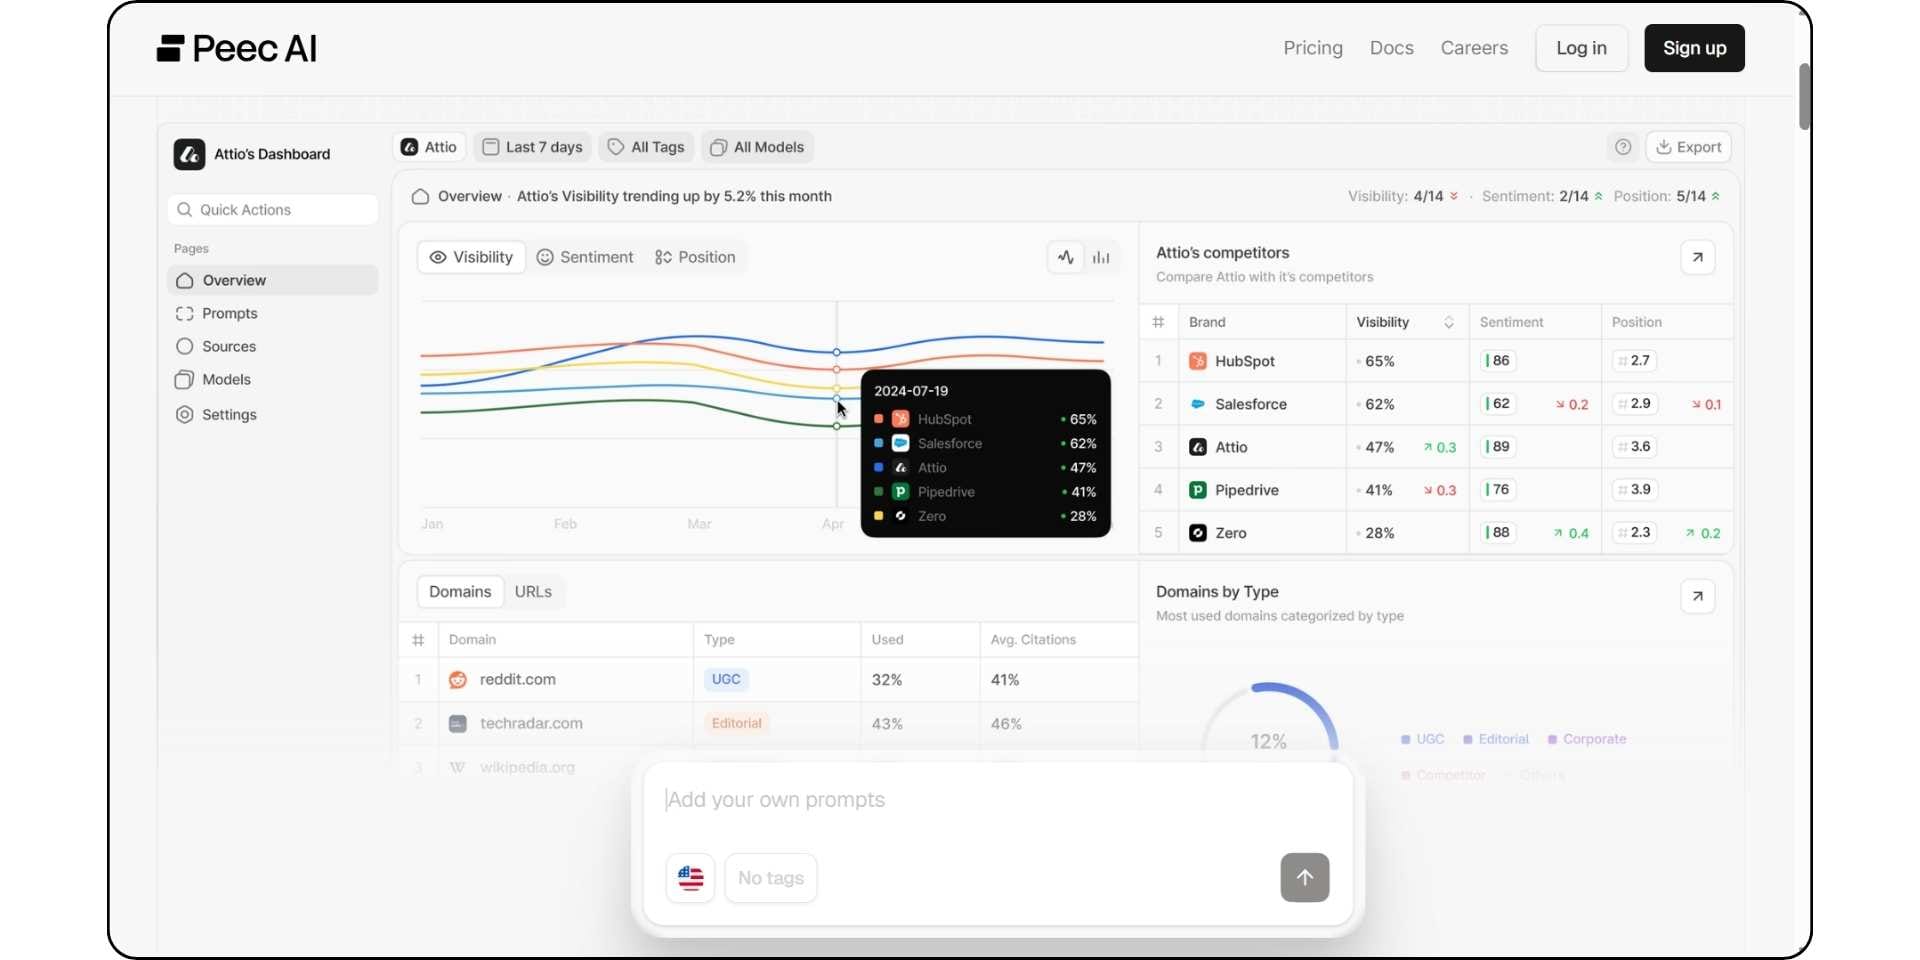Open the No tags selector
1920x960 pixels.
pos(770,878)
